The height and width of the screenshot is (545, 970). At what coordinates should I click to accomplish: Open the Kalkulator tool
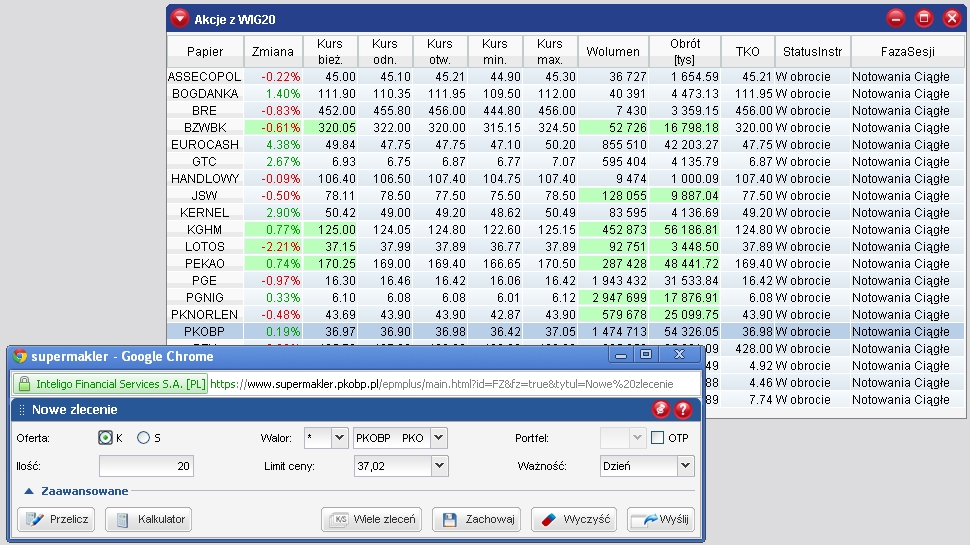148,519
